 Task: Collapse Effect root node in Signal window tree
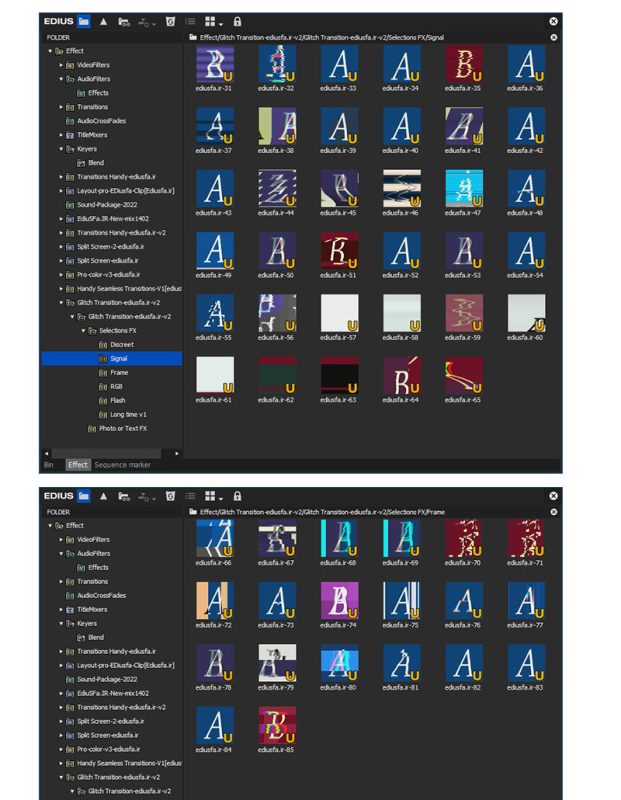tap(50, 51)
